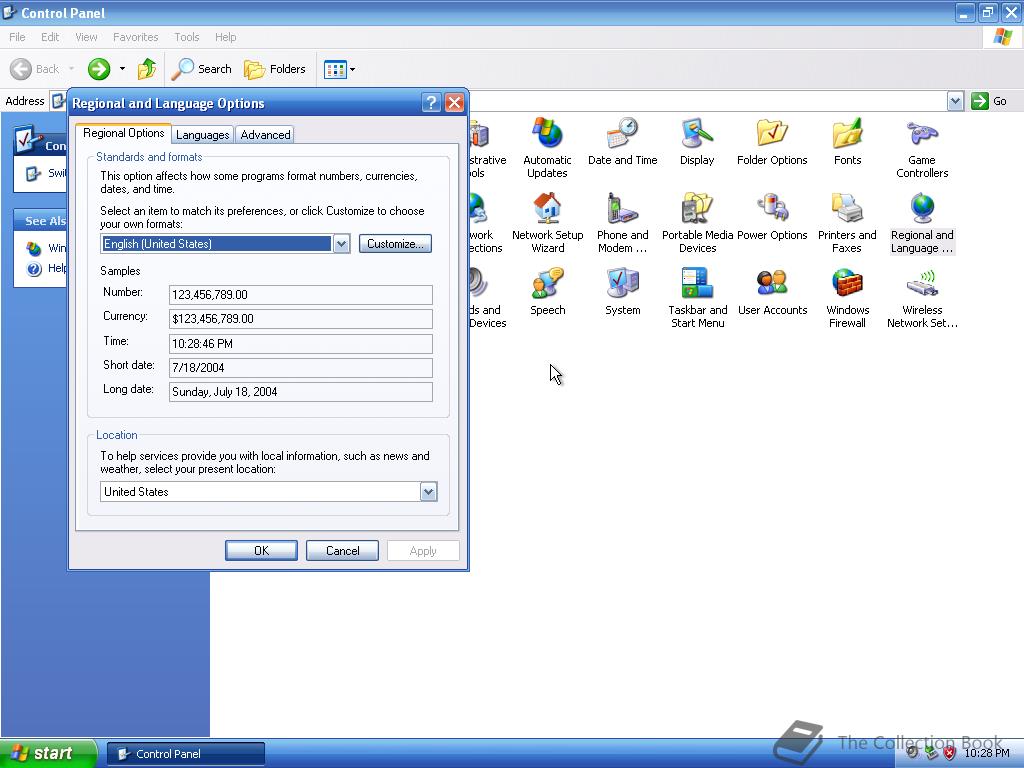
Task: Click the Customize... button
Action: [x=395, y=244]
